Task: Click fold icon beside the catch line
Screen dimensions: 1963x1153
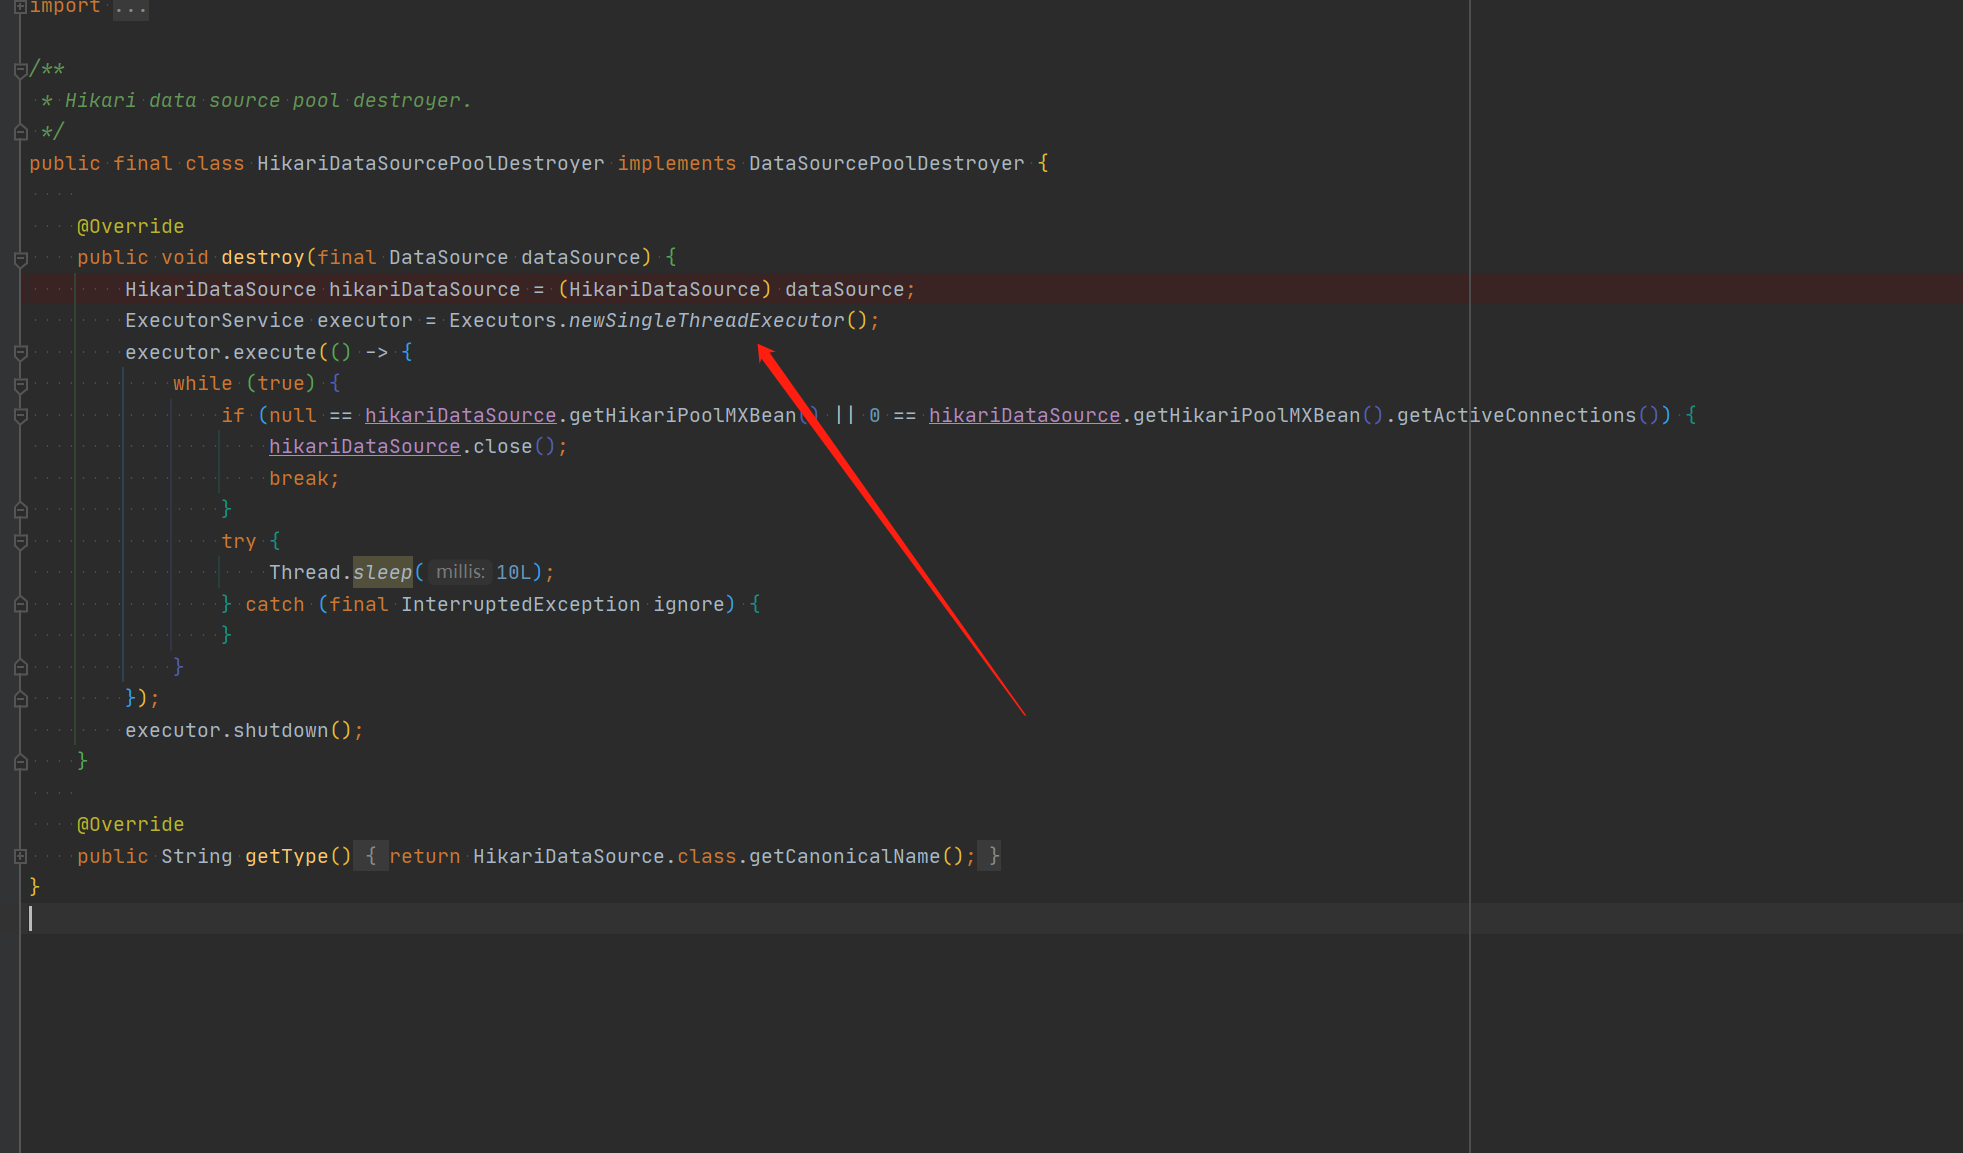Action: coord(20,605)
